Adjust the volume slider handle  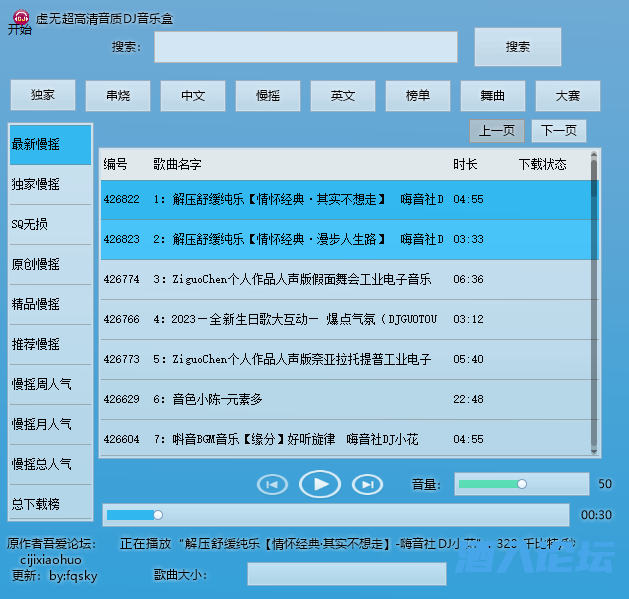[x=521, y=484]
